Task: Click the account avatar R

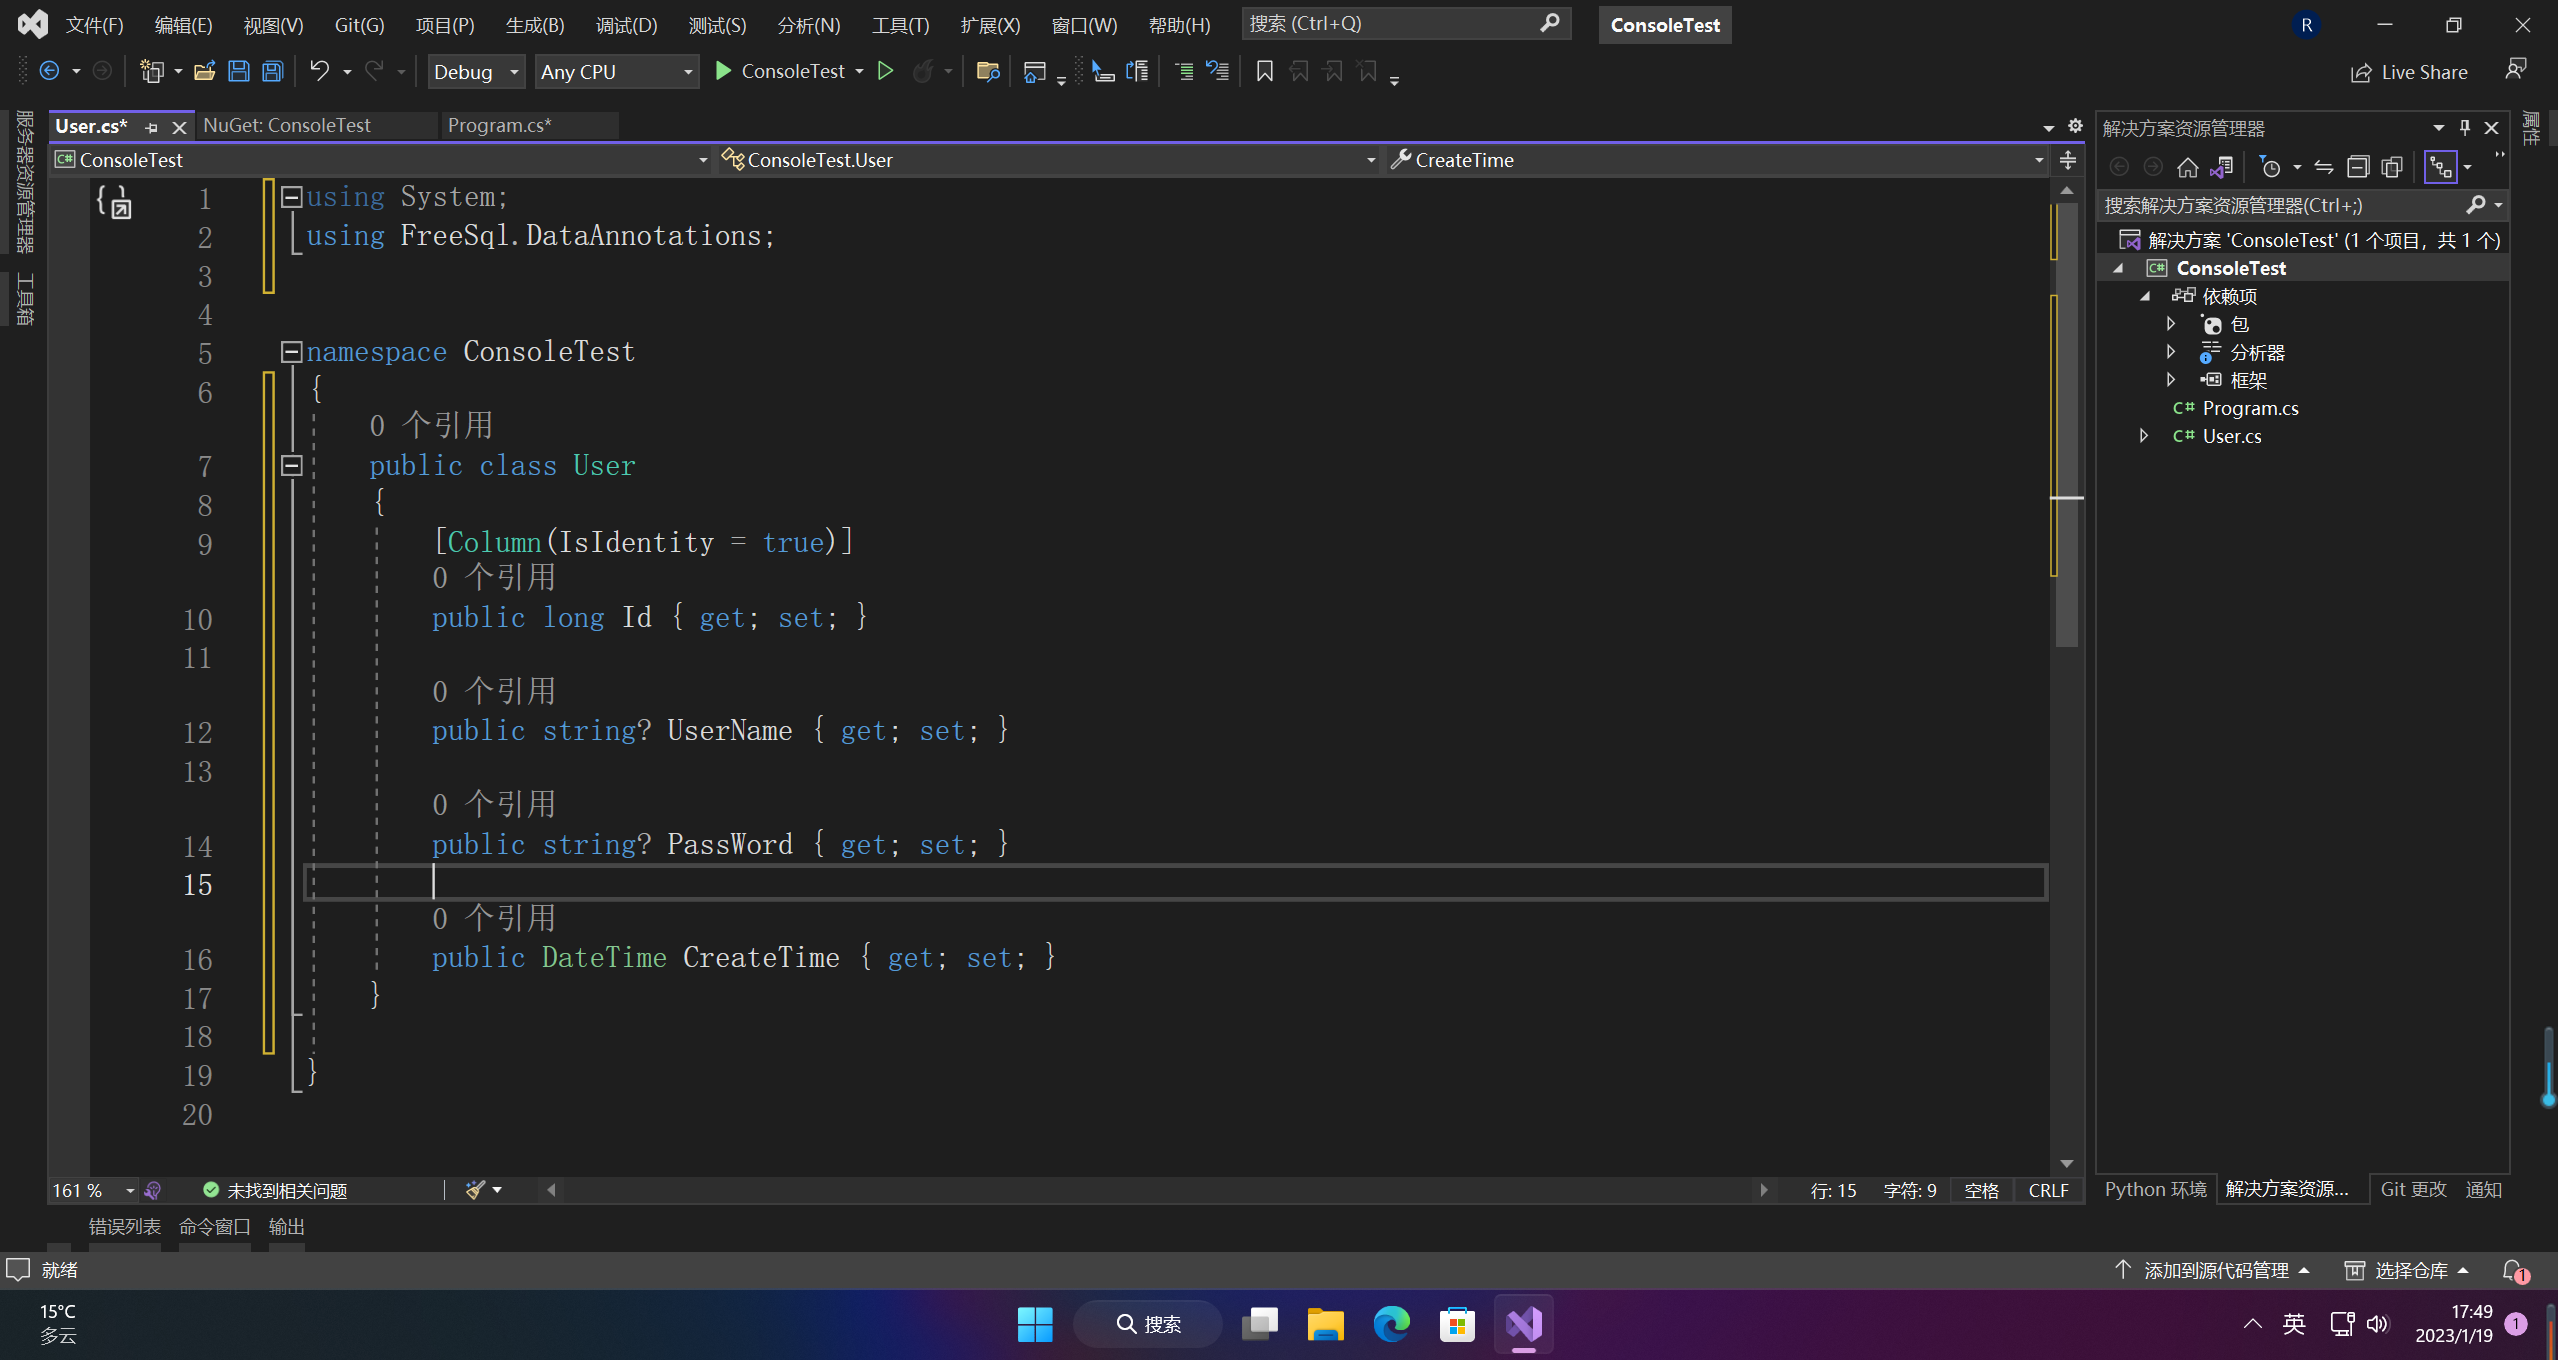Action: click(x=2307, y=25)
